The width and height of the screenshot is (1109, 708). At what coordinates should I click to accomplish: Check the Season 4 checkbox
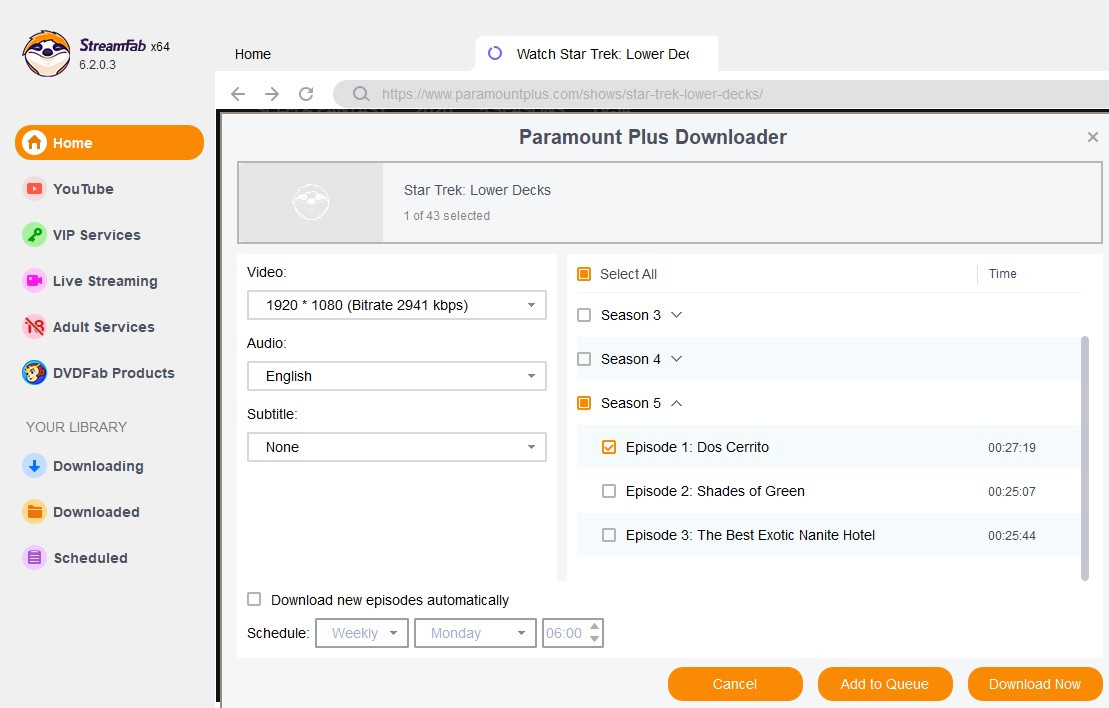584,359
